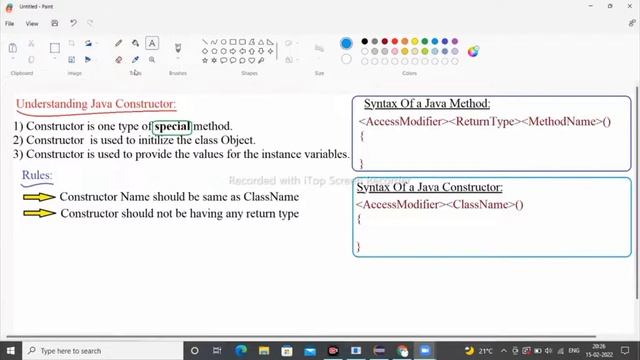Pick the orange color swatch
Image resolution: width=640 pixels, height=360 pixels.
point(404,41)
